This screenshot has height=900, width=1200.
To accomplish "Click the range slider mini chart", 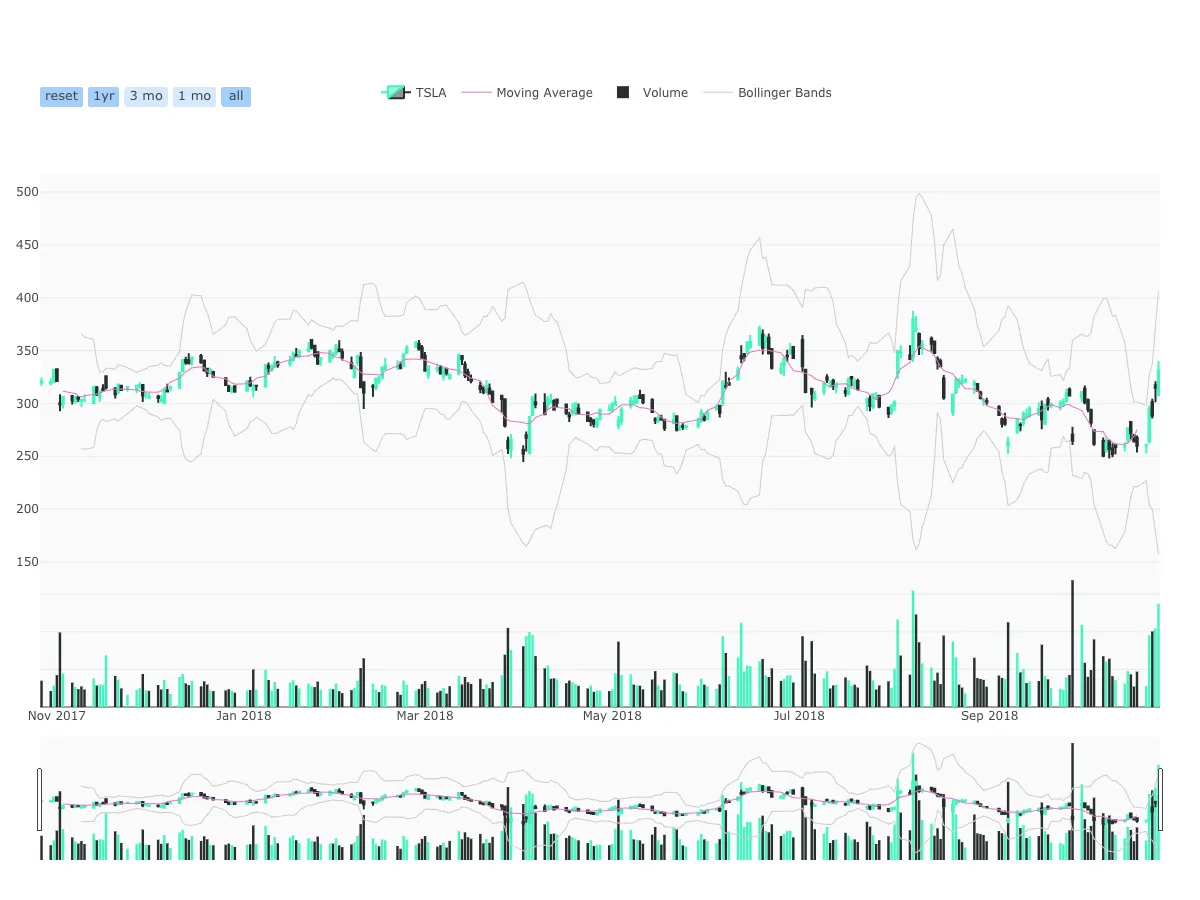I will [600, 799].
